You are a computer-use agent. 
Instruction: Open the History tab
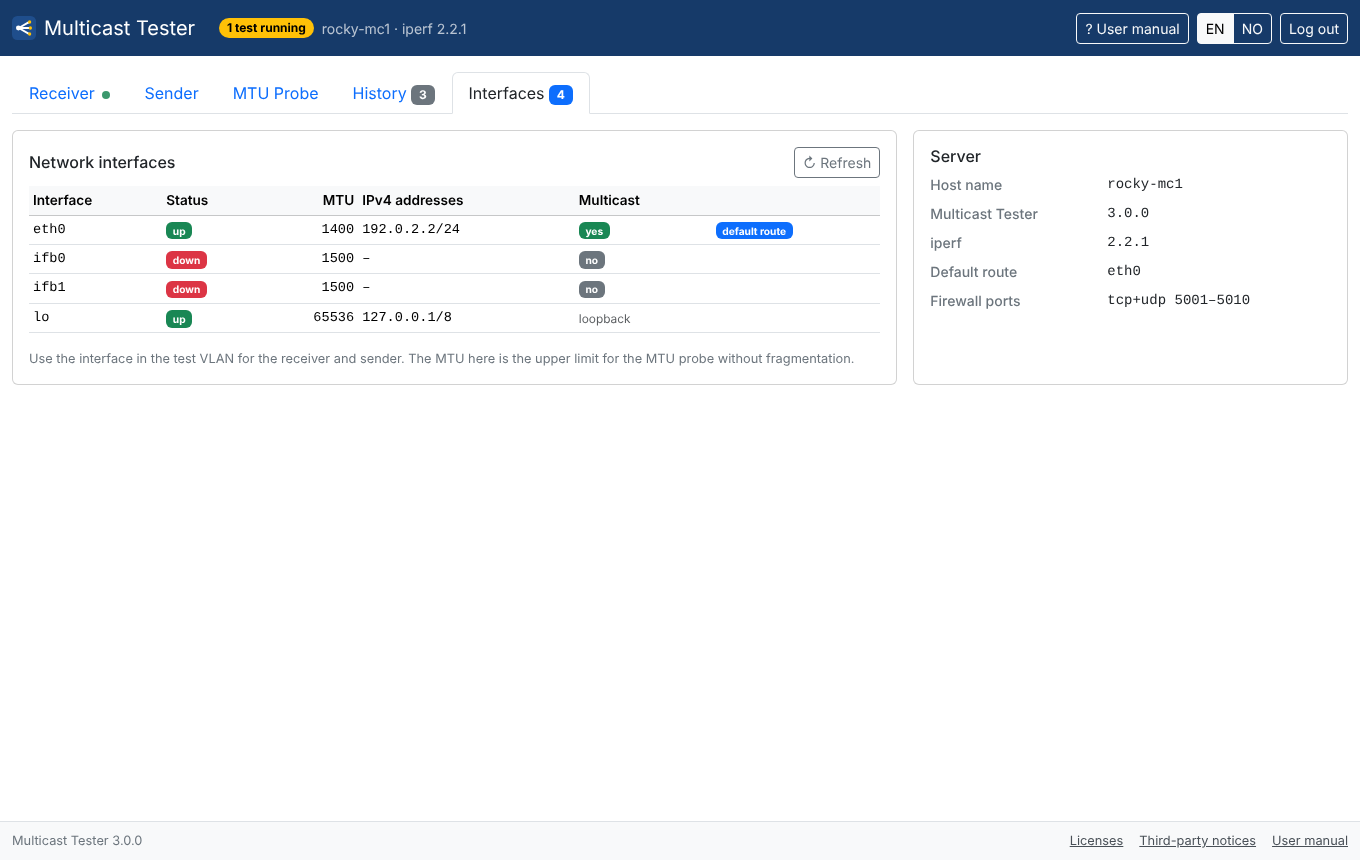[393, 93]
